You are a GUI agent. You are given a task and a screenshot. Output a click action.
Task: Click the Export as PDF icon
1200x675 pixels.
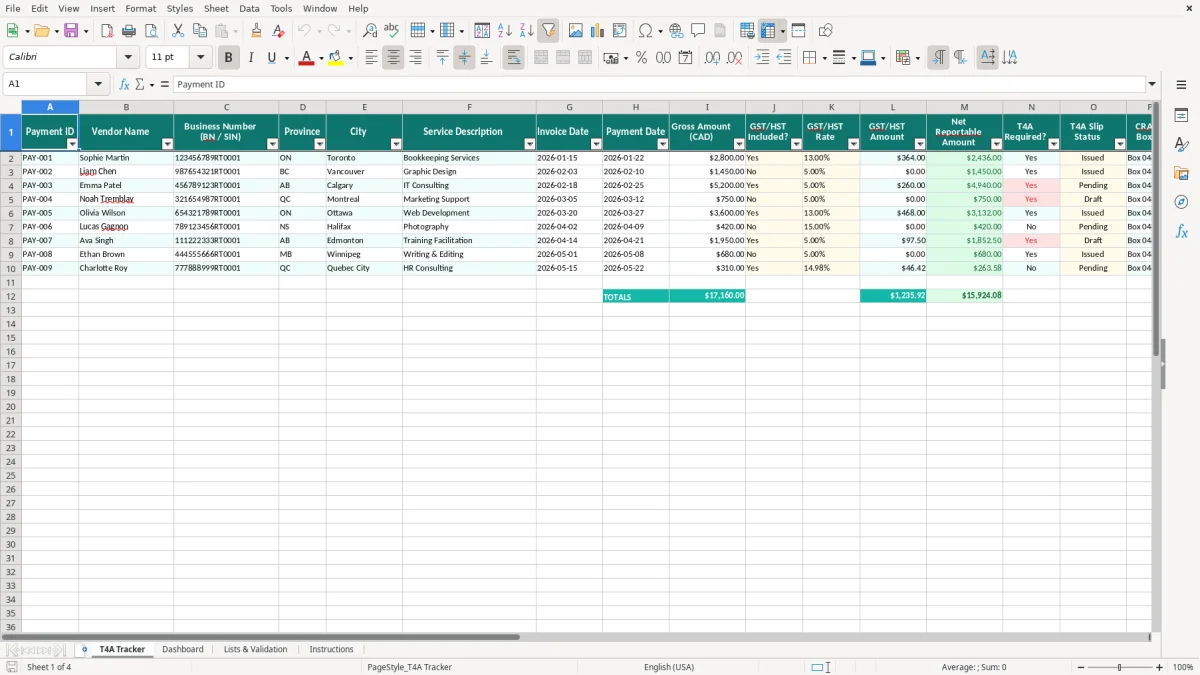pos(107,31)
